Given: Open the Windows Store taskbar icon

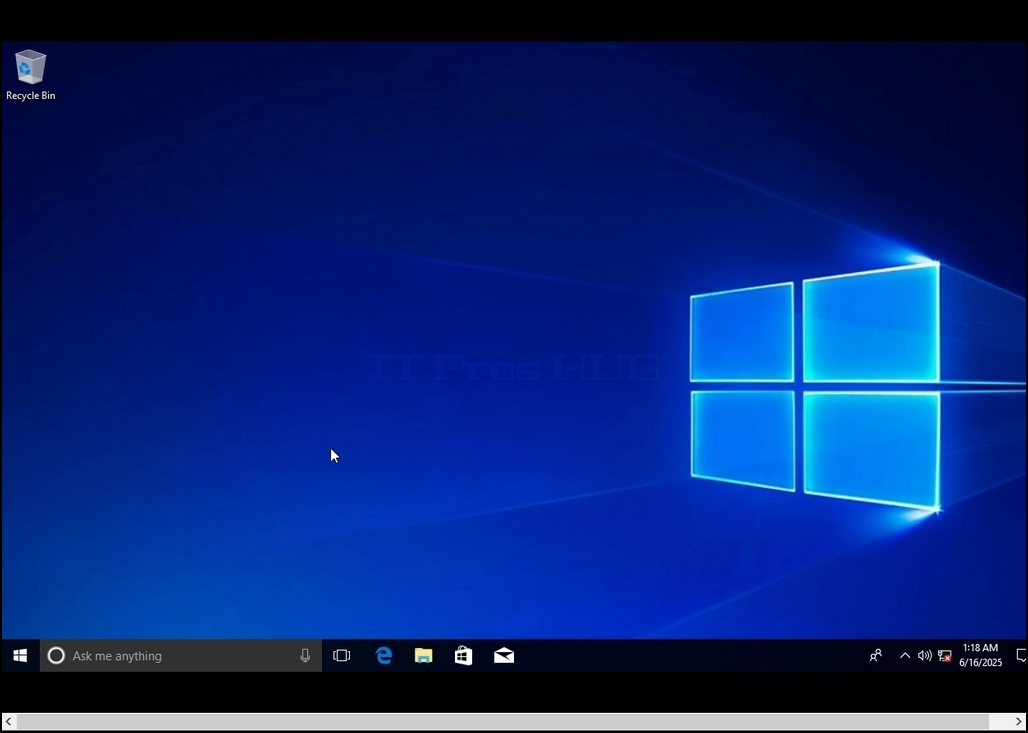Looking at the screenshot, I should coord(464,656).
